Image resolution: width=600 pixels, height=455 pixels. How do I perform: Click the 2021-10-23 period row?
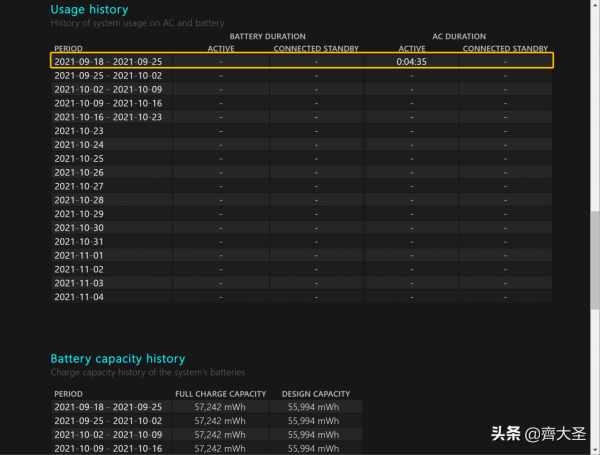click(79, 131)
